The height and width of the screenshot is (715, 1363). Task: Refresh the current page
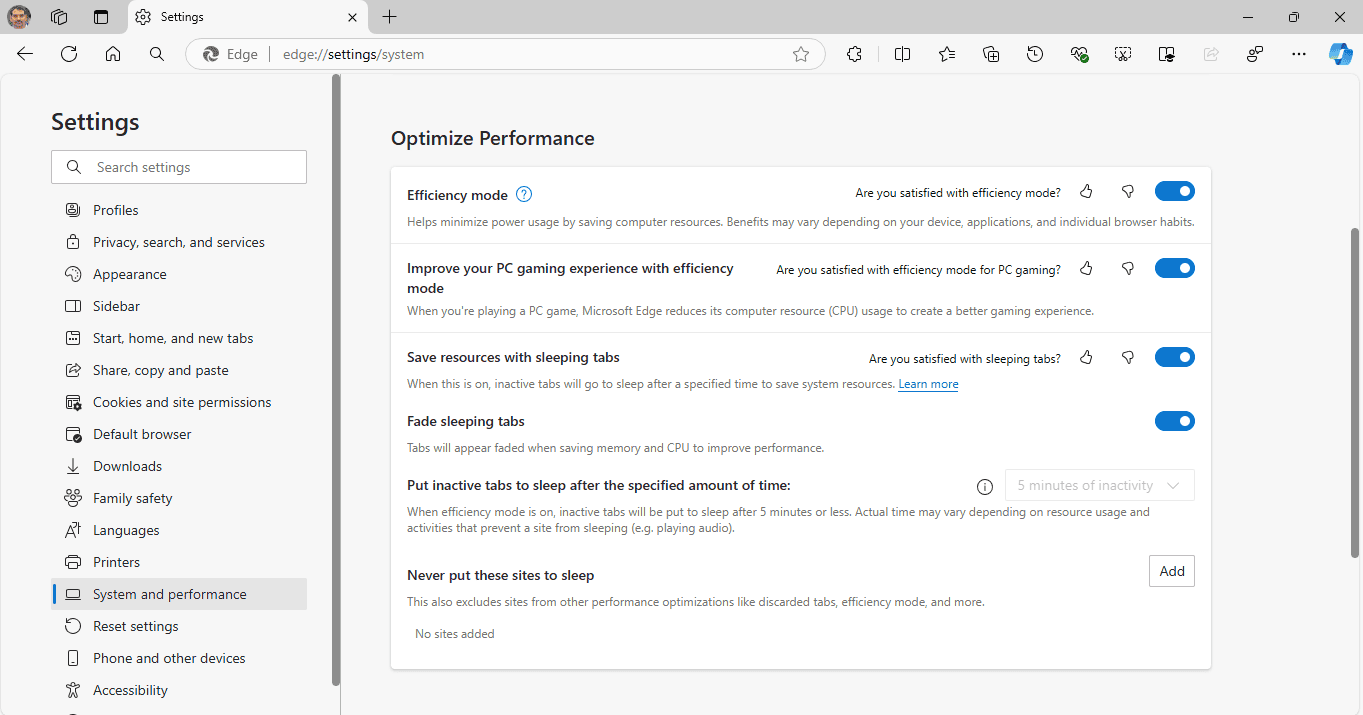[x=69, y=54]
